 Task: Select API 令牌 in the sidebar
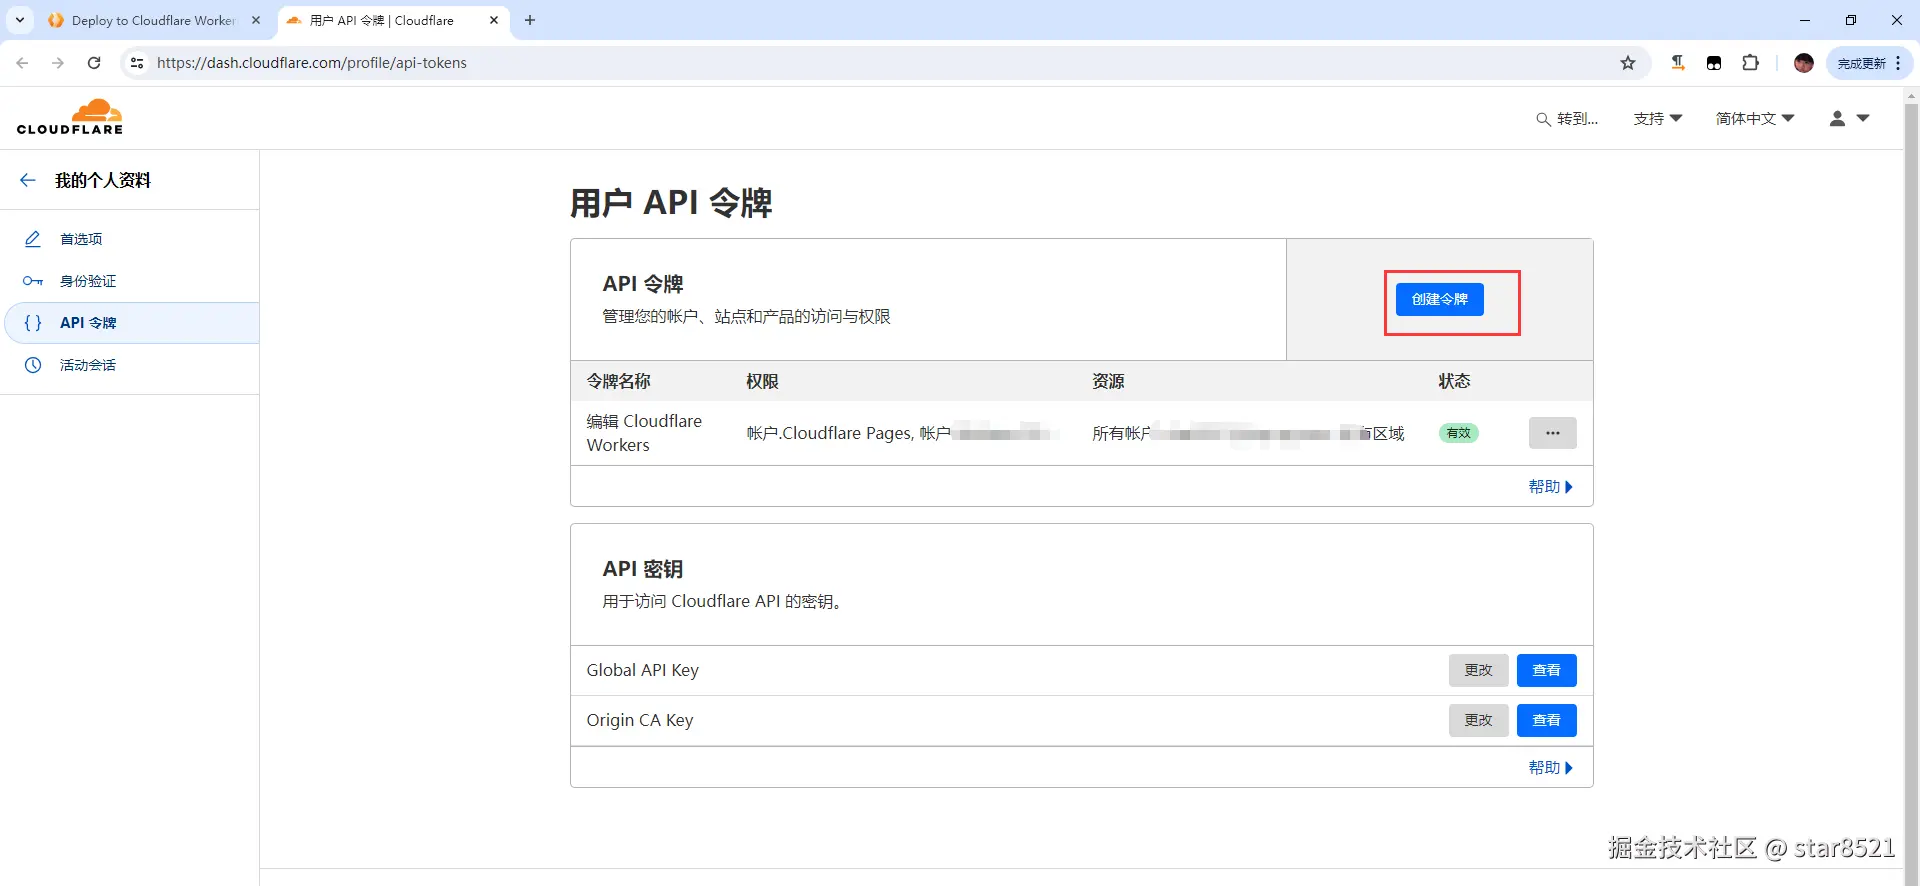130,323
